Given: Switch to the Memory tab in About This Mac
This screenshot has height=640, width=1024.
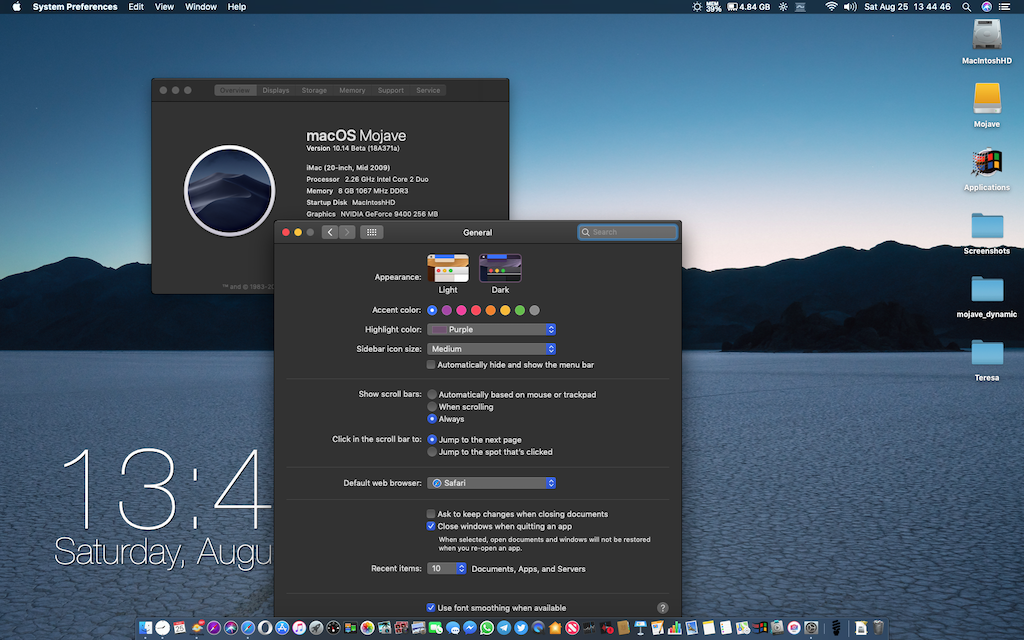Looking at the screenshot, I should [352, 90].
